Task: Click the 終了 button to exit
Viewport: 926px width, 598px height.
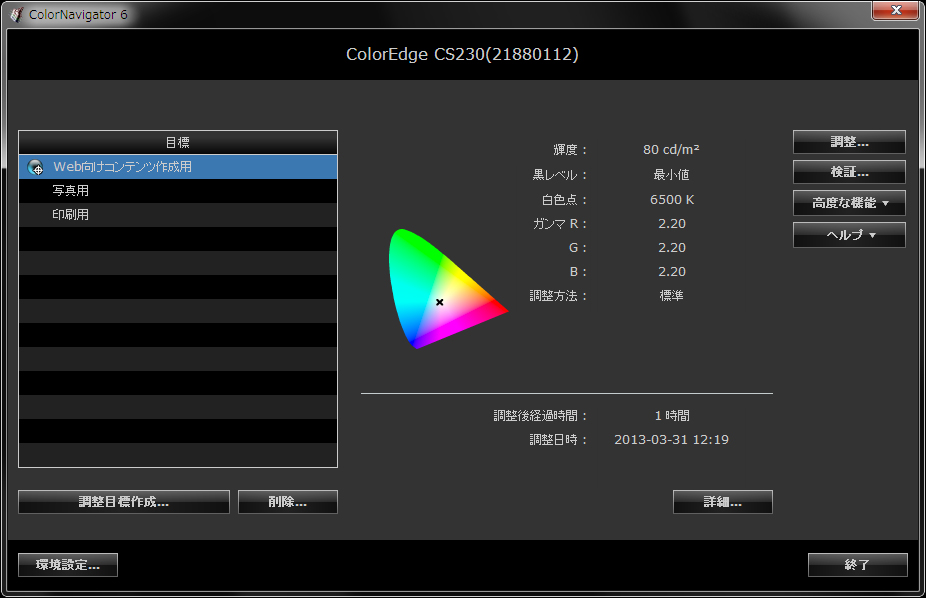Action: click(x=857, y=565)
